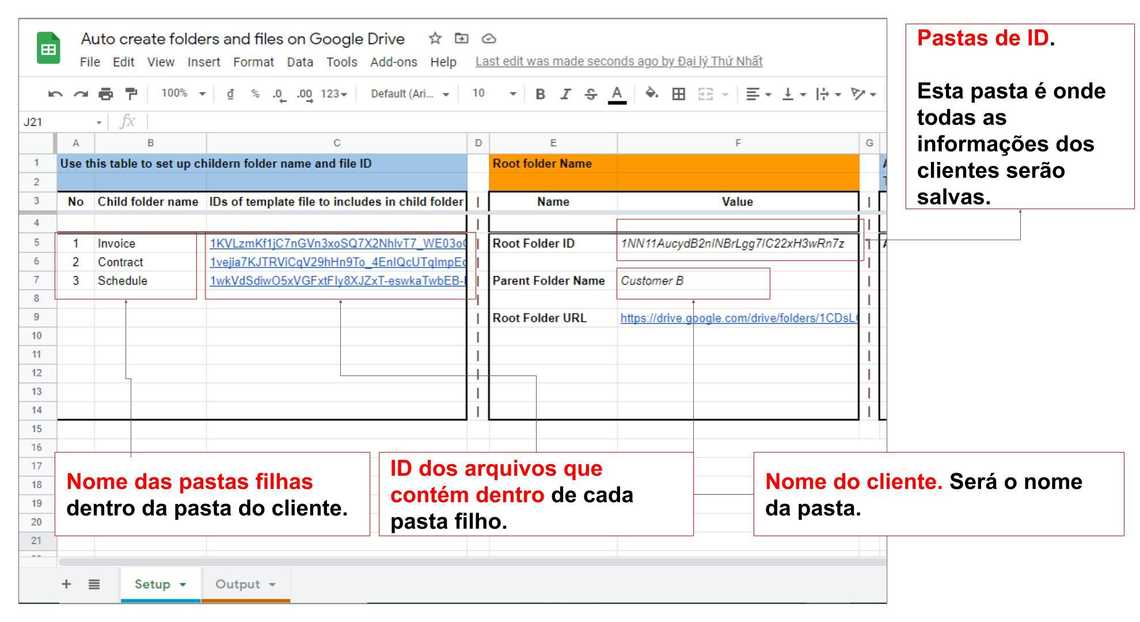Show the all sheets list
Image resolution: width=1140 pixels, height=622 pixels.
coord(95,584)
